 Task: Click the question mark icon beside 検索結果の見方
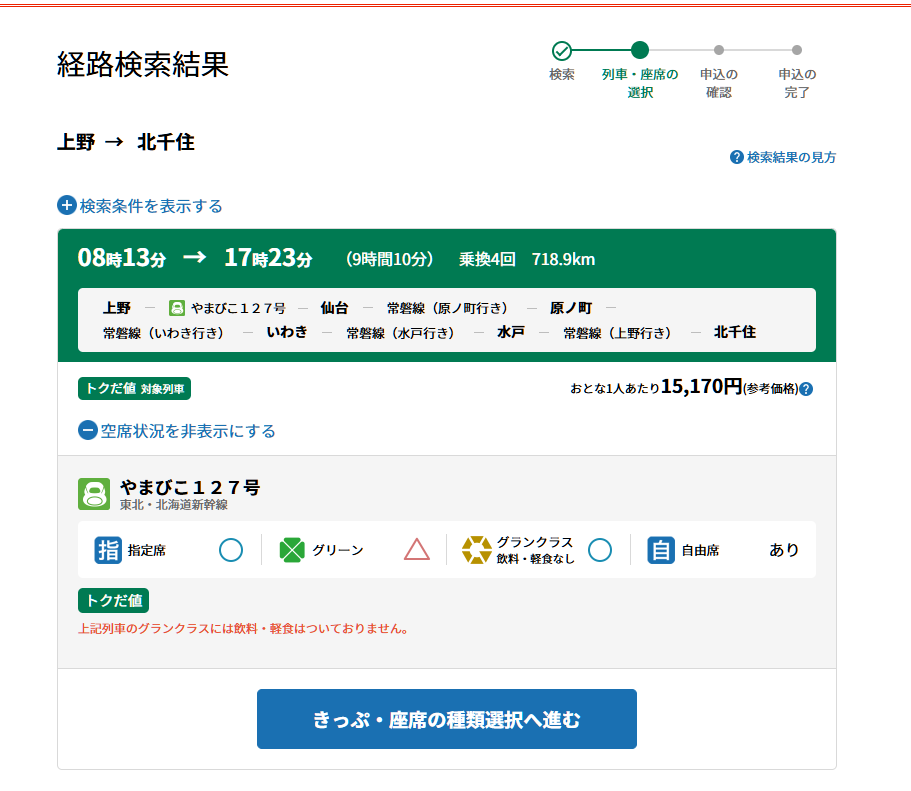pyautogui.click(x=736, y=157)
